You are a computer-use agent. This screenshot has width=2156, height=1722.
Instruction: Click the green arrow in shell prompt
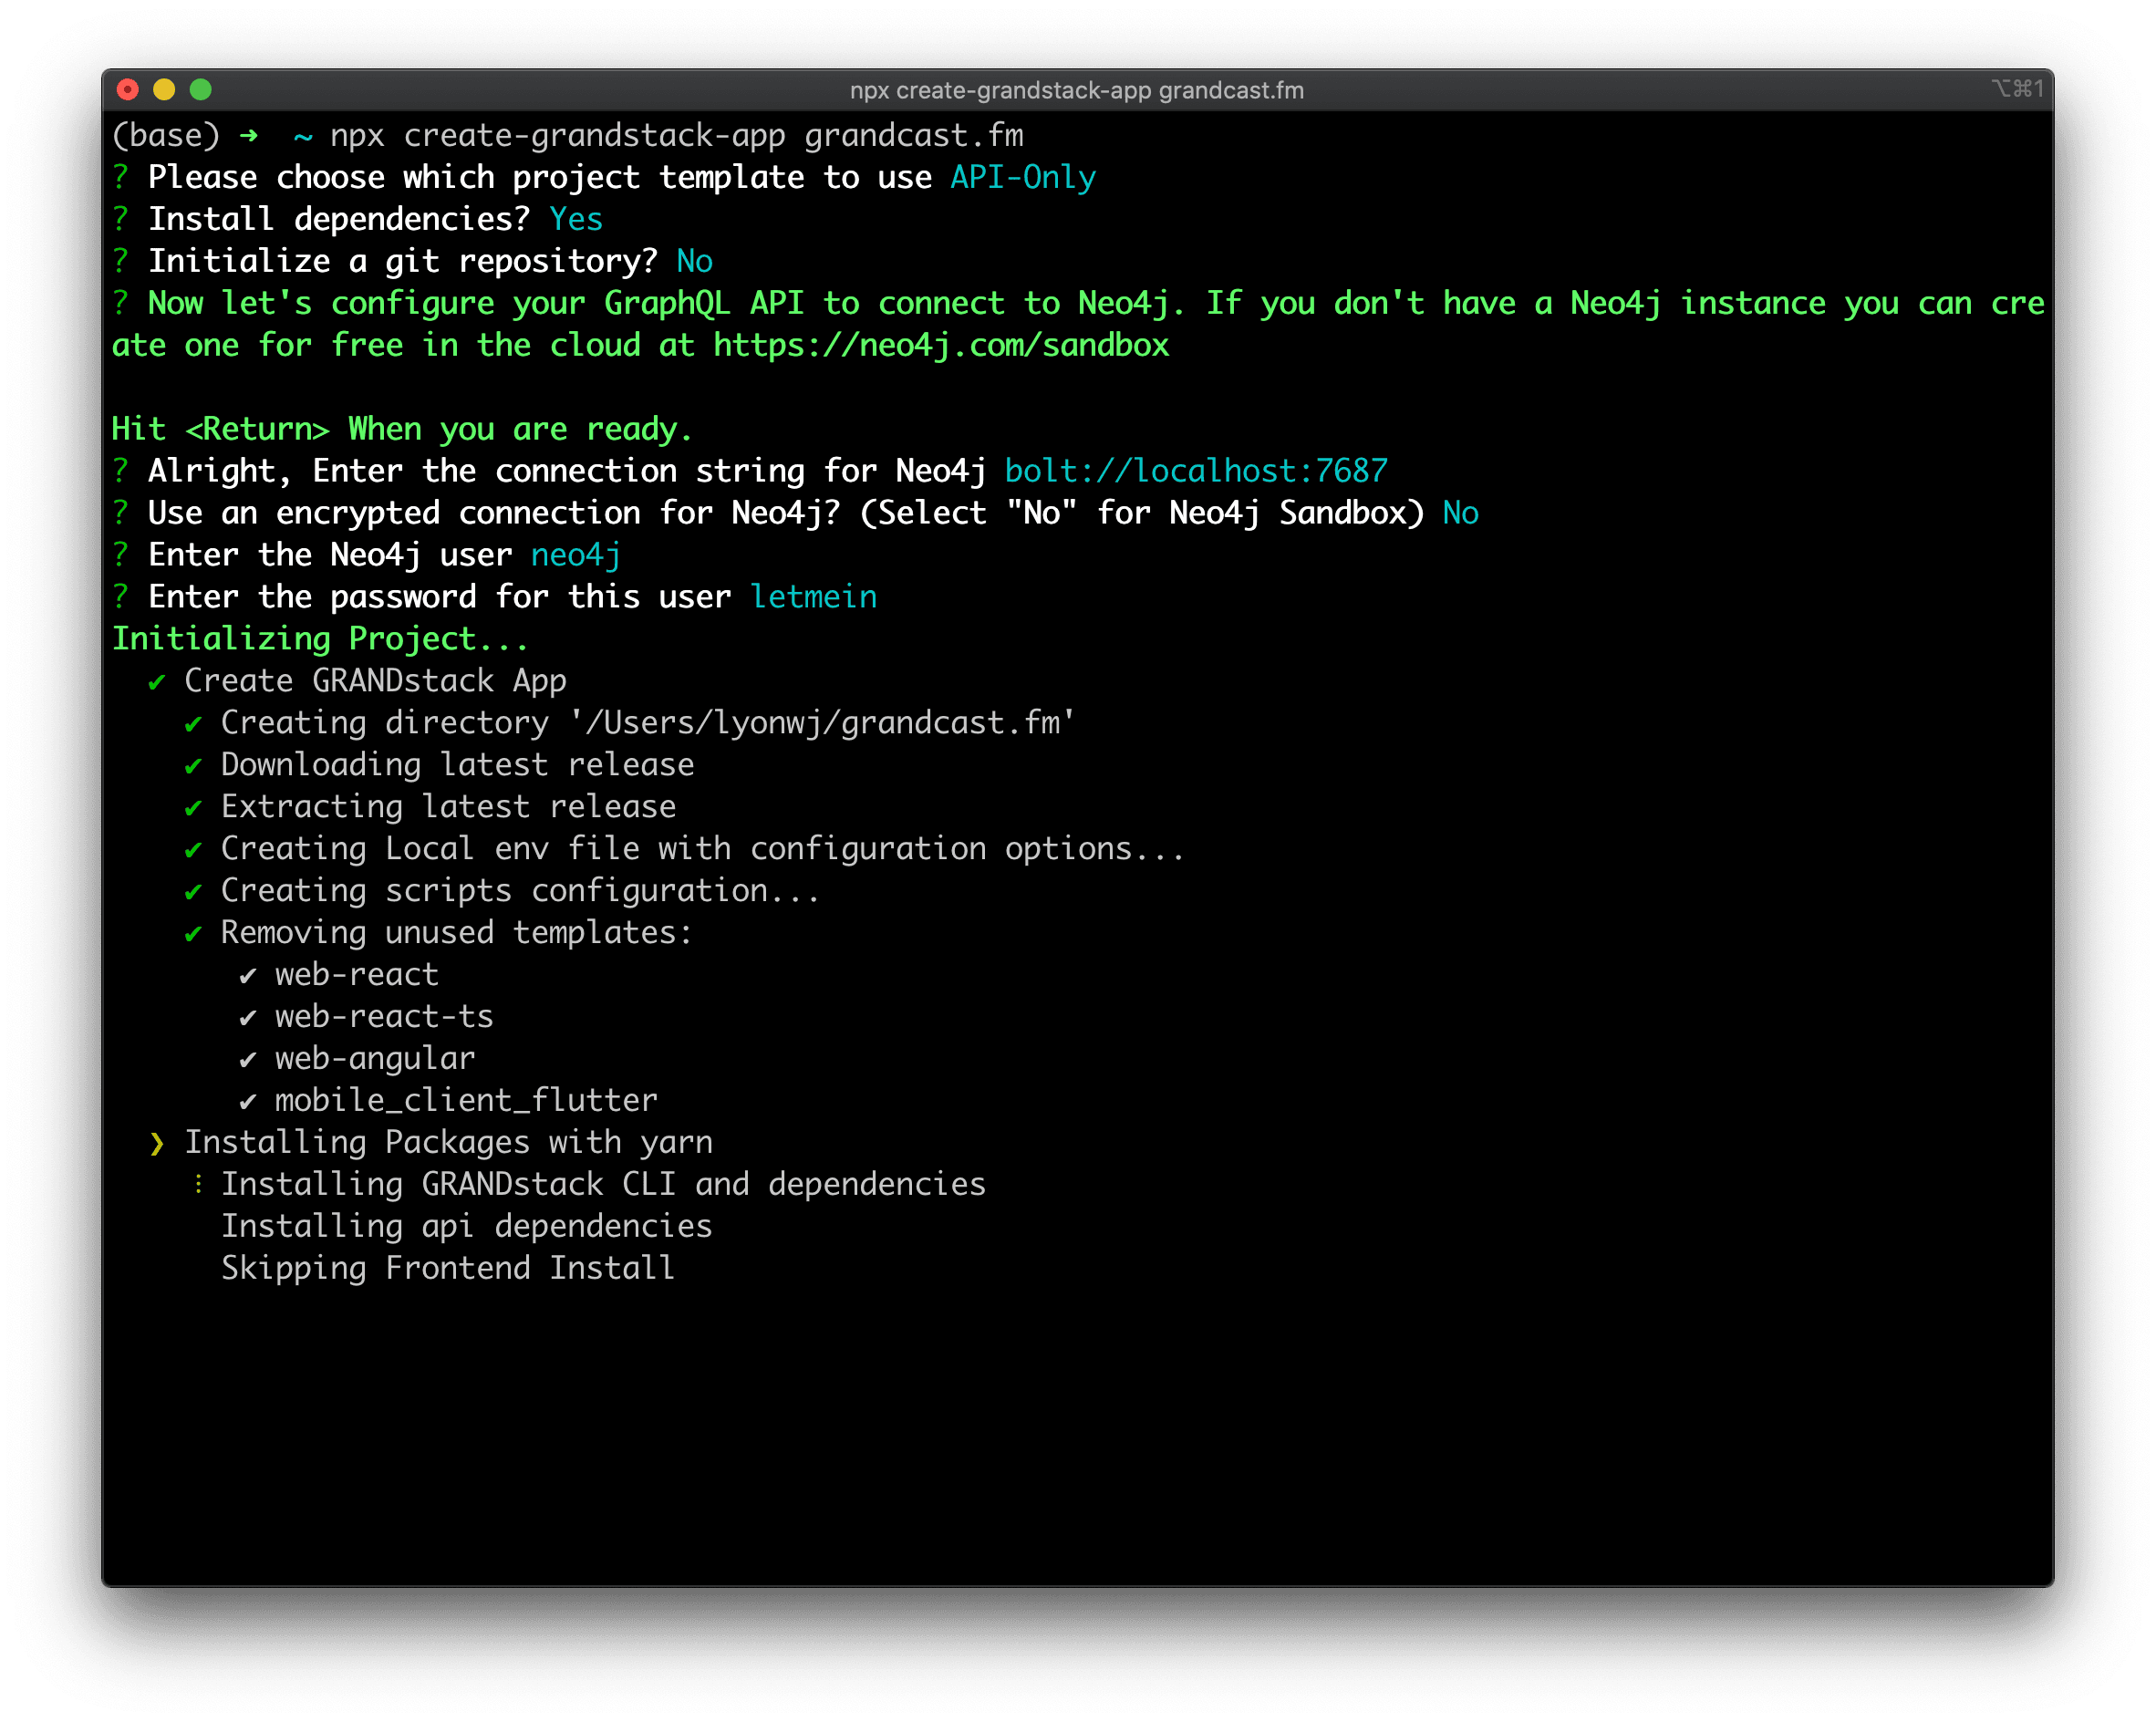click(x=249, y=135)
